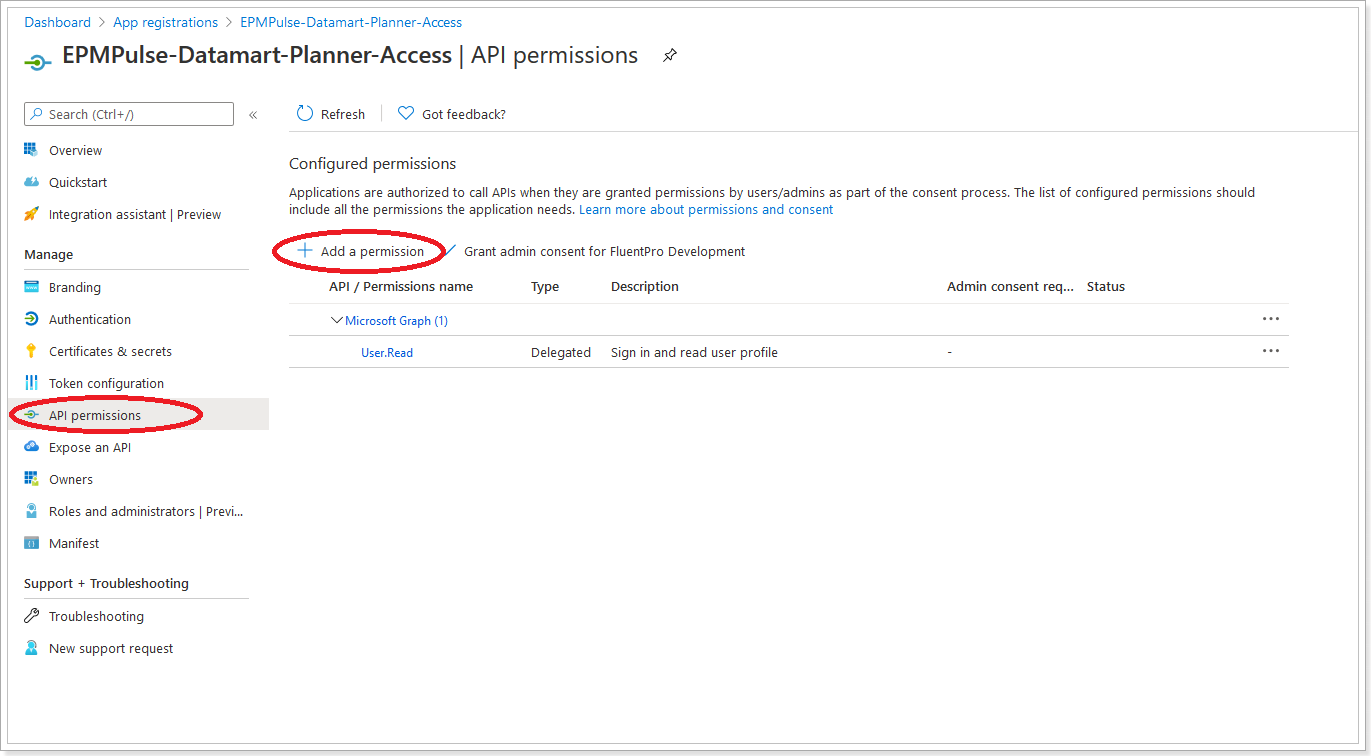
Task: Collapse the sidebar with double chevron
Action: [x=253, y=115]
